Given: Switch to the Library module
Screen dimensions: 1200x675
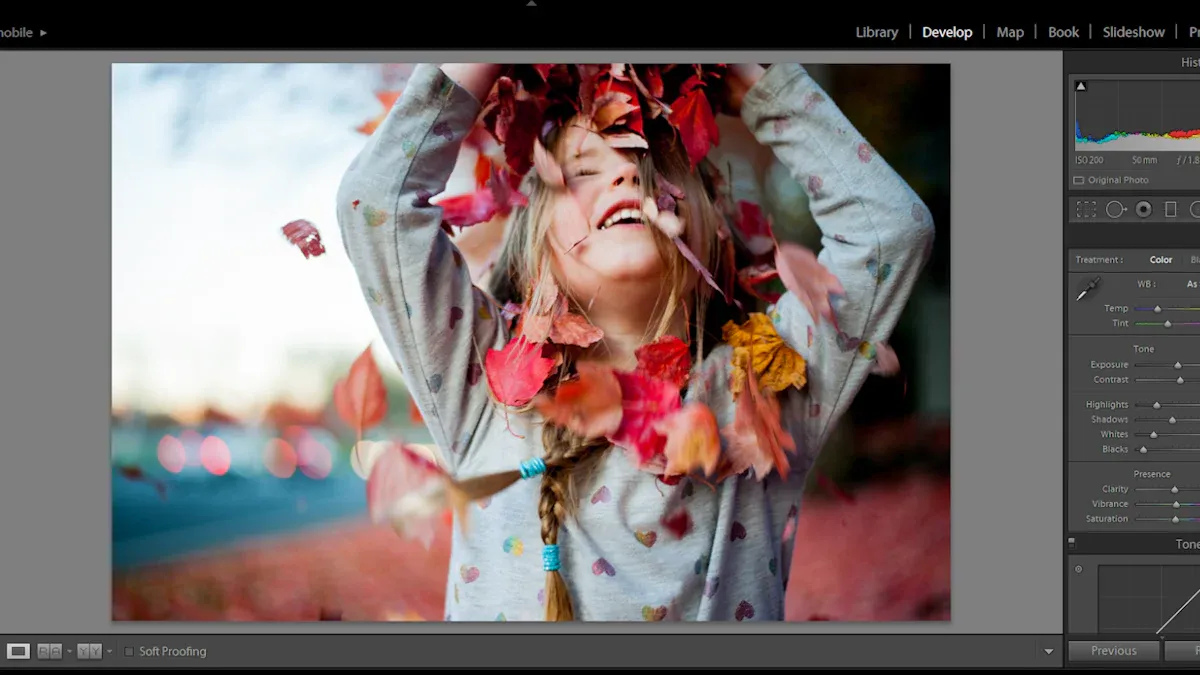Looking at the screenshot, I should pyautogui.click(x=876, y=32).
